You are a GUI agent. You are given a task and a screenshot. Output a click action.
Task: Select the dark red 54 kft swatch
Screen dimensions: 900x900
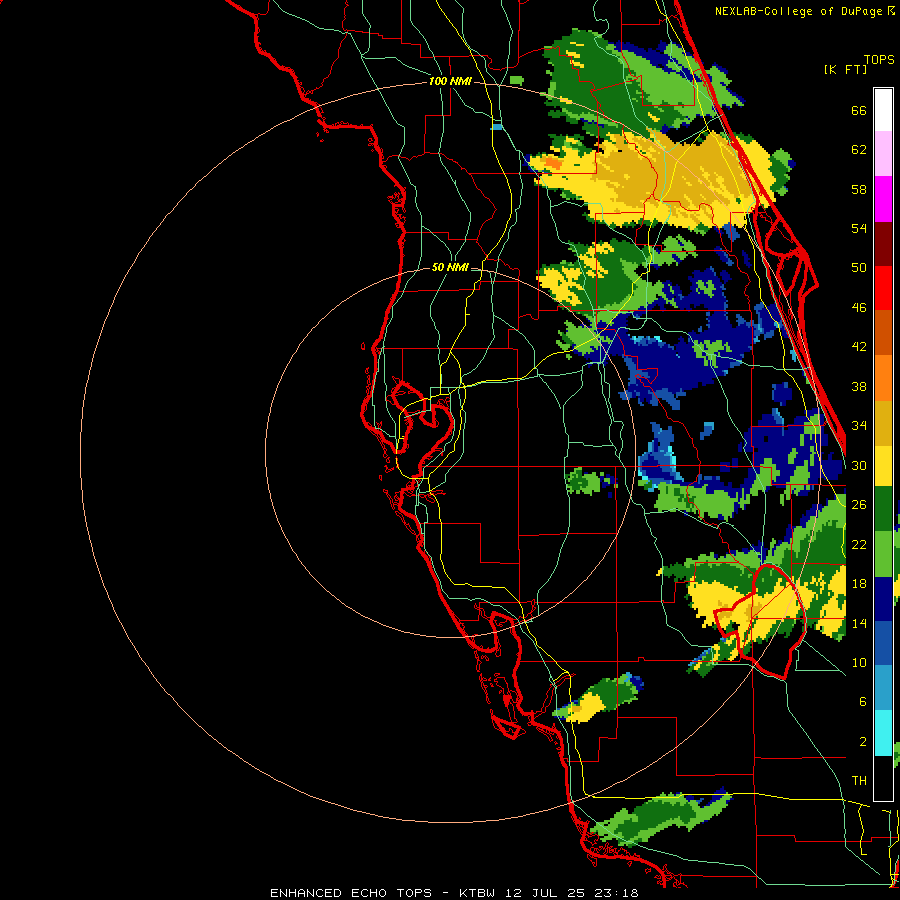click(883, 244)
